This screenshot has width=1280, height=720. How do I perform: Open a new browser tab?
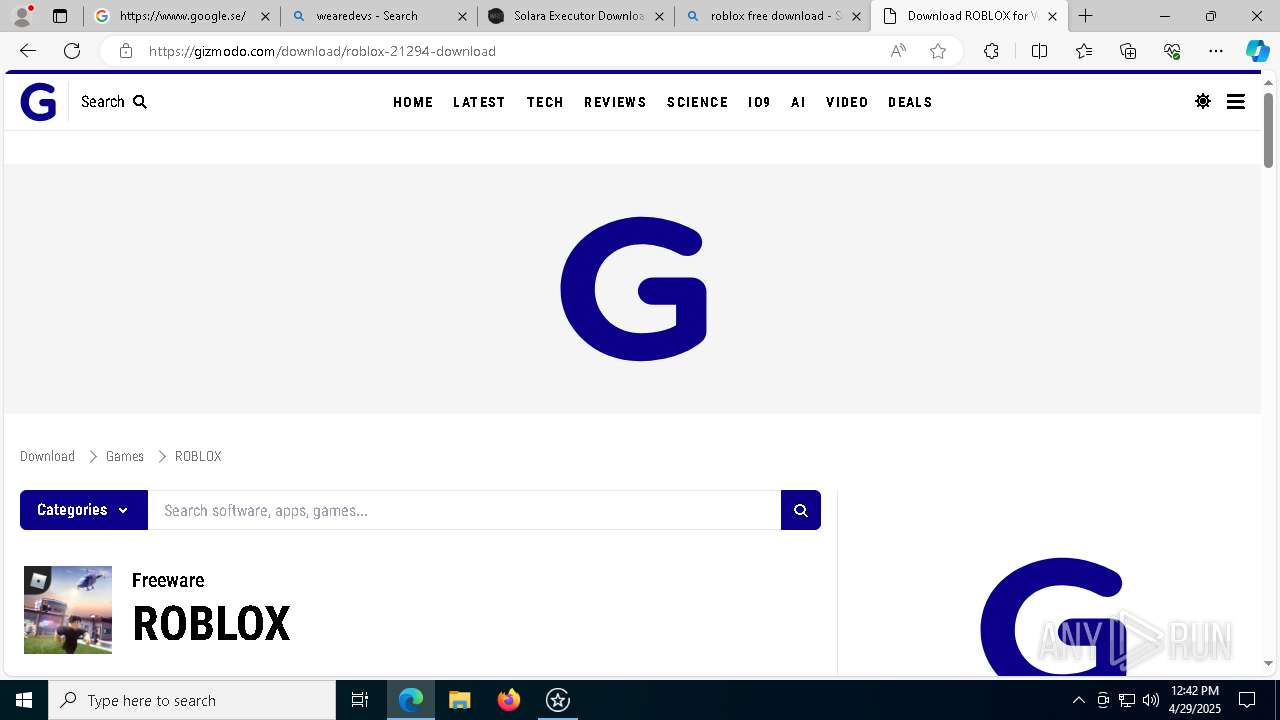point(1085,16)
